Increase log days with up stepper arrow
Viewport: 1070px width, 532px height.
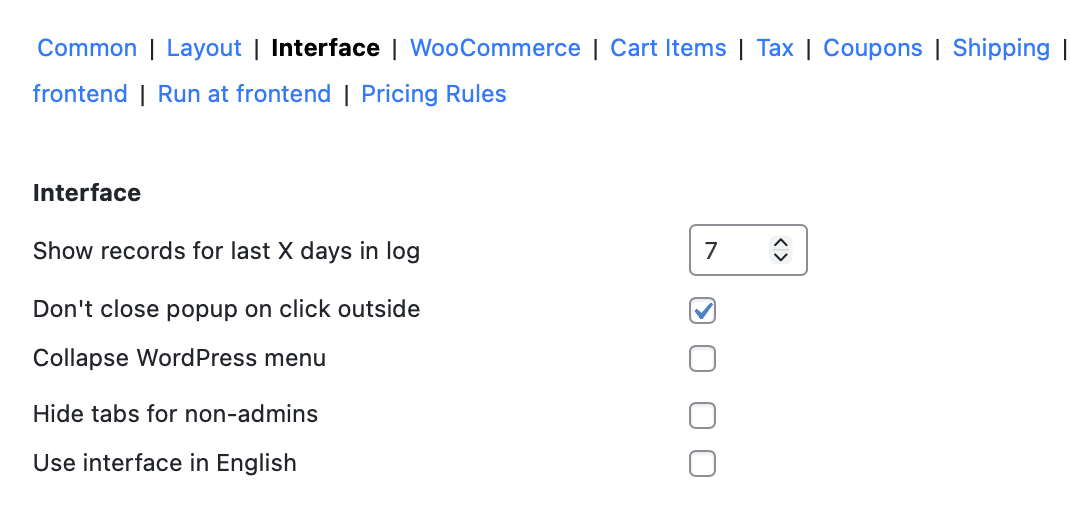(x=781, y=243)
